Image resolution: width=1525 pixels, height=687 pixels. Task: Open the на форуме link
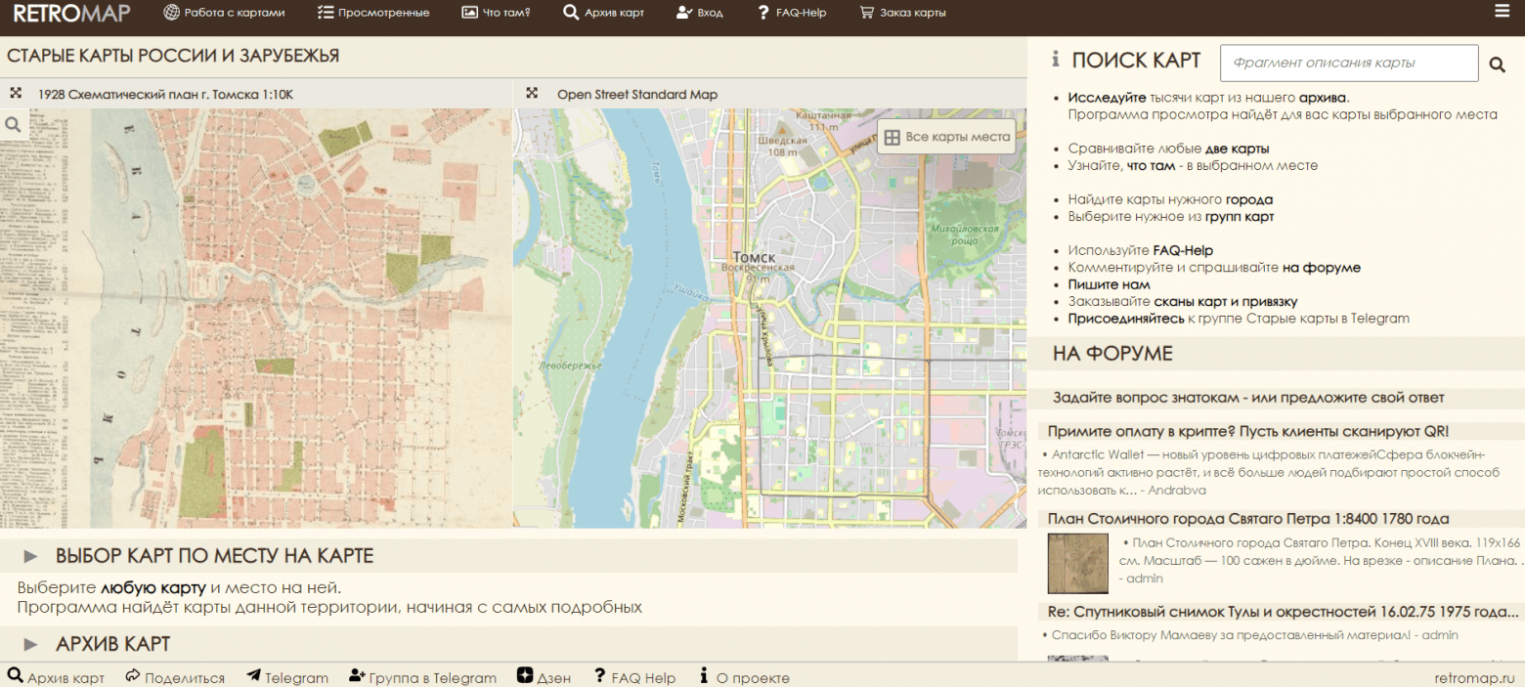pyautogui.click(x=1321, y=268)
